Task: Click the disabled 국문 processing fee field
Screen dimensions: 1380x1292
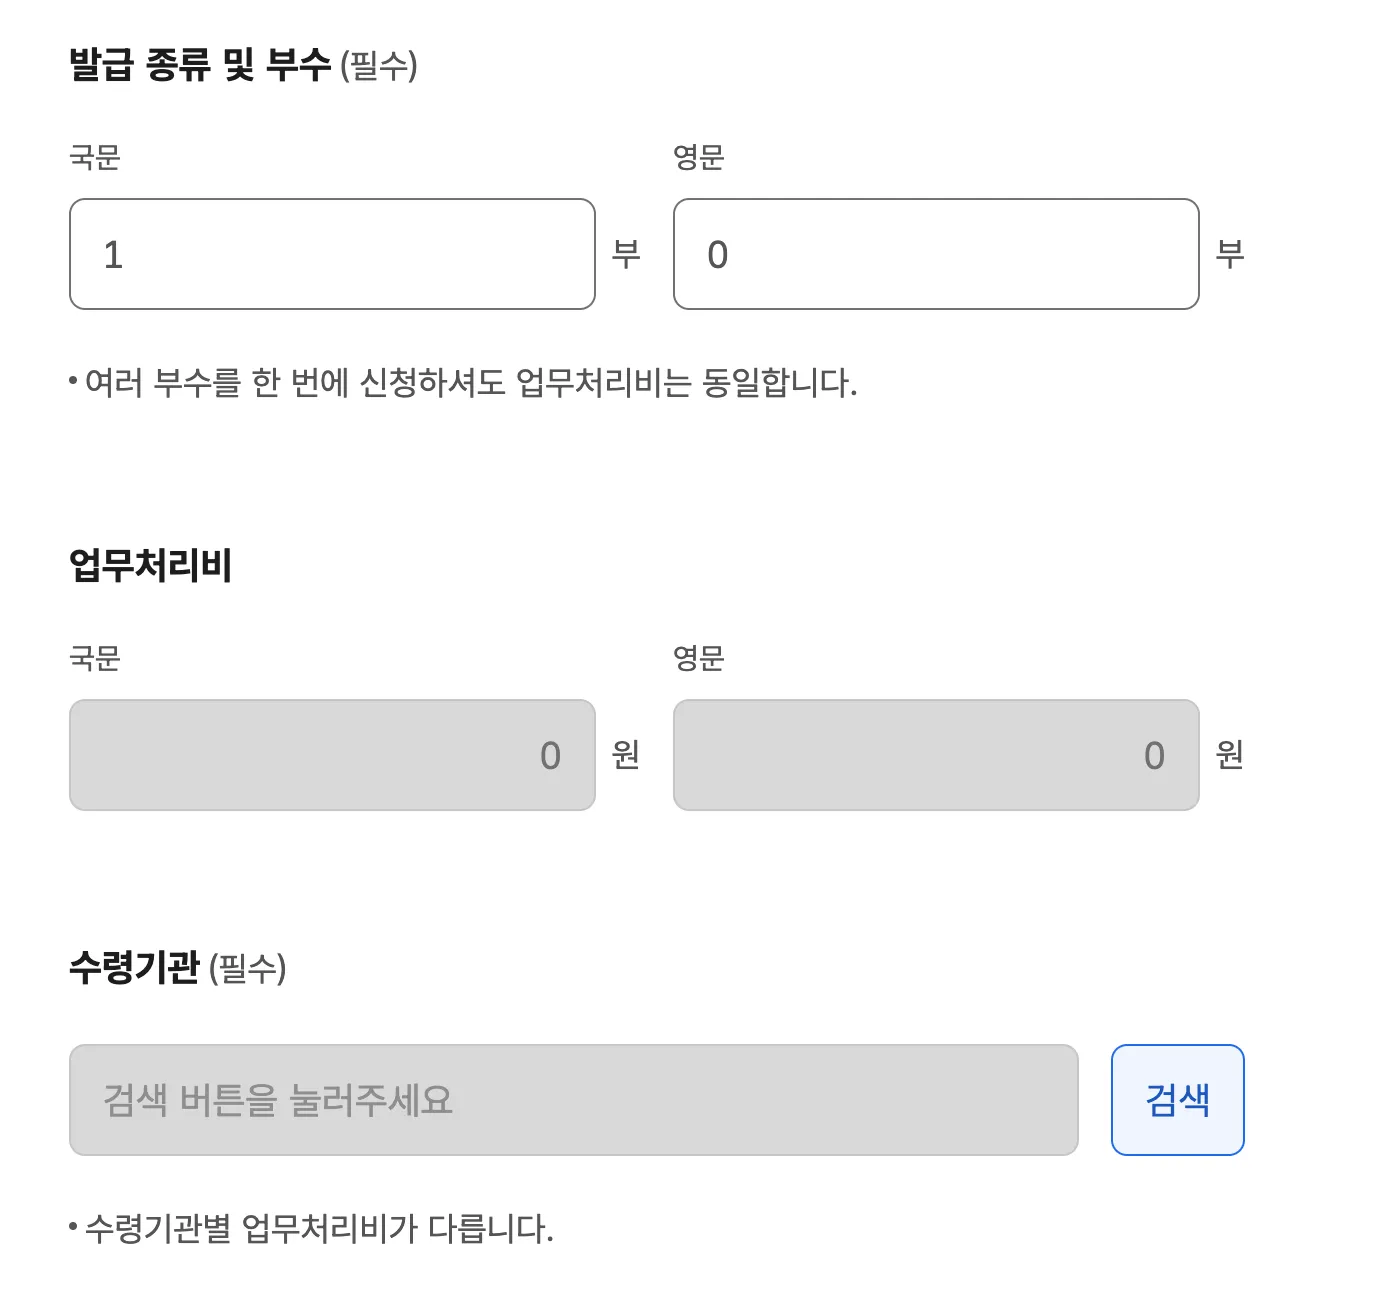Action: coord(330,755)
